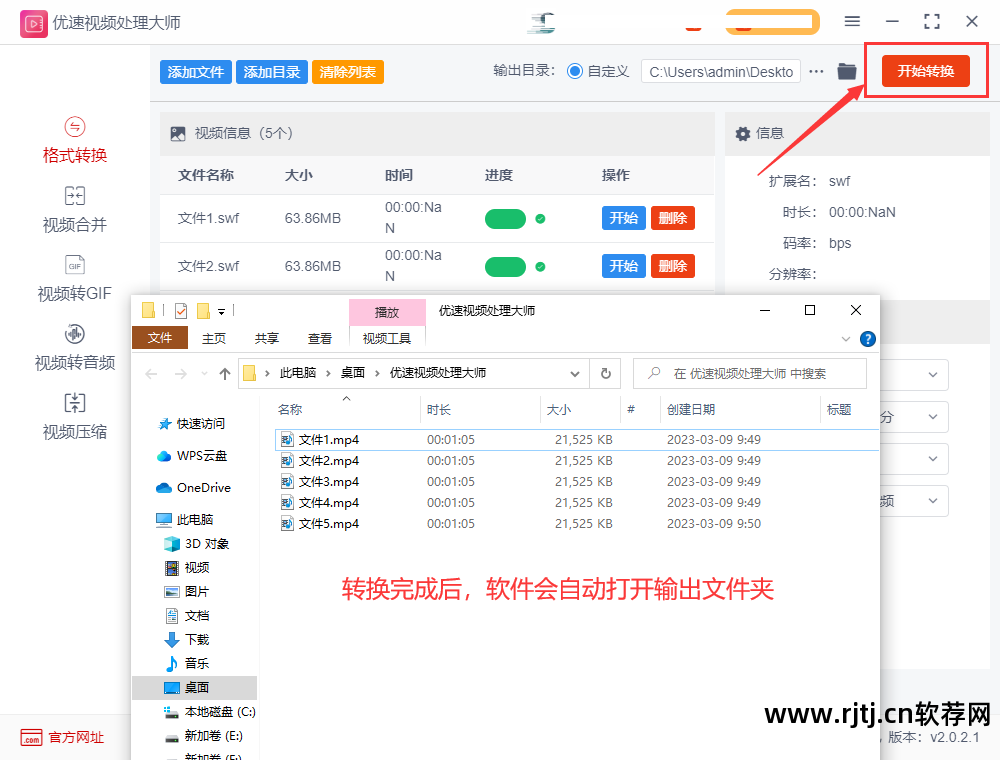Open 快速访问 in navigation pane
Screen dimensions: 1000x760
[191, 424]
